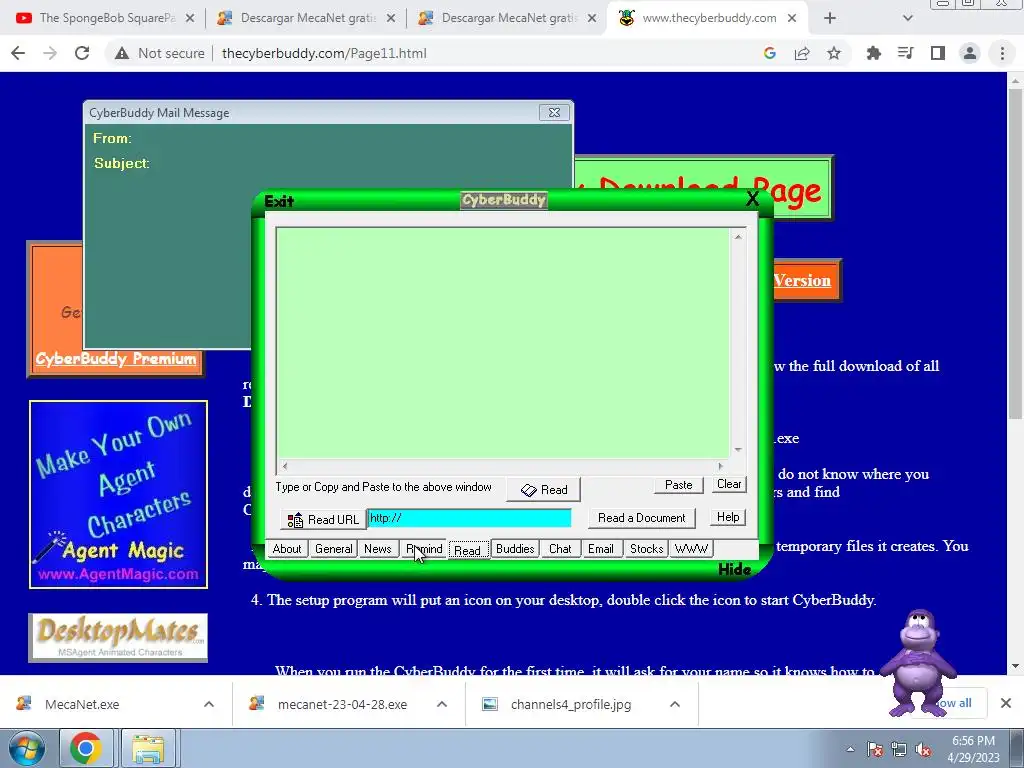Open the Remind tab
The width and height of the screenshot is (1024, 768).
tap(424, 549)
